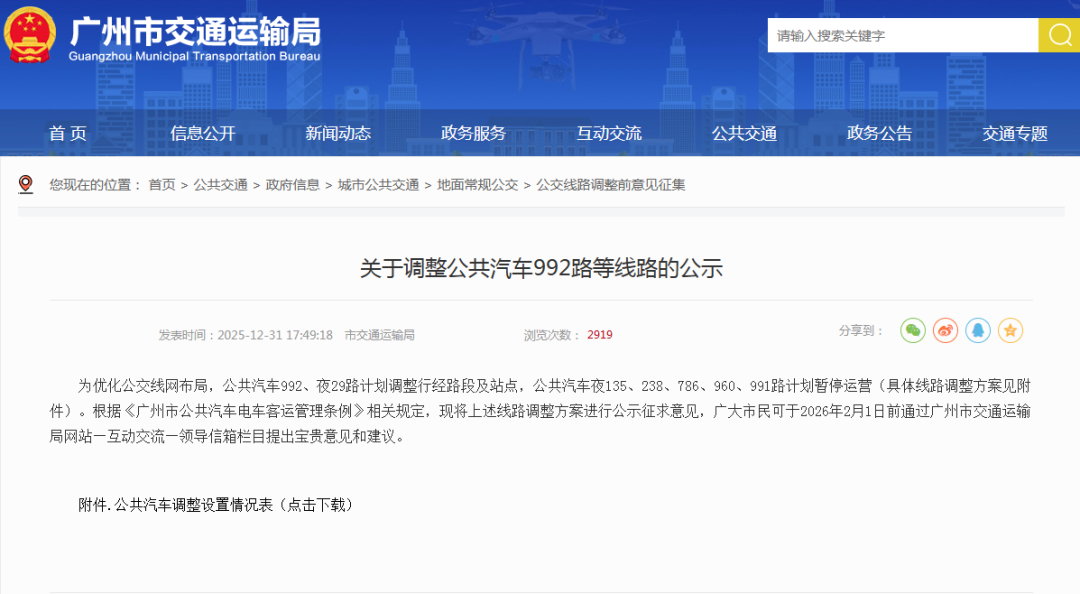The height and width of the screenshot is (594, 1080).
Task: Share the article via QQ icon
Action: tap(978, 330)
